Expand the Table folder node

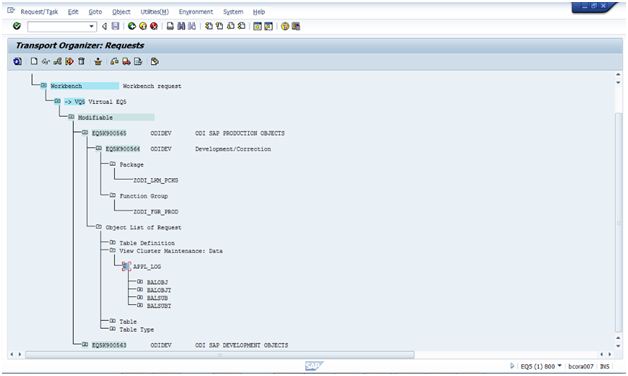113,321
